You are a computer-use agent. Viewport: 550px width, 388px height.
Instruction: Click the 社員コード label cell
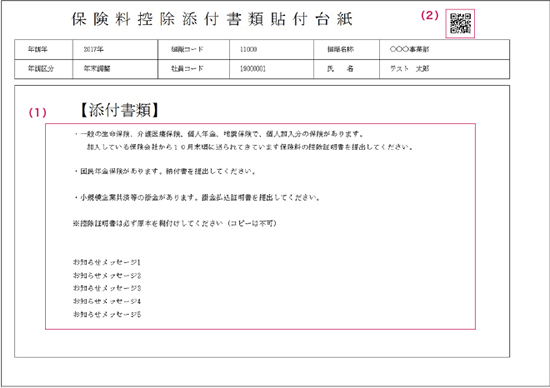pyautogui.click(x=194, y=69)
